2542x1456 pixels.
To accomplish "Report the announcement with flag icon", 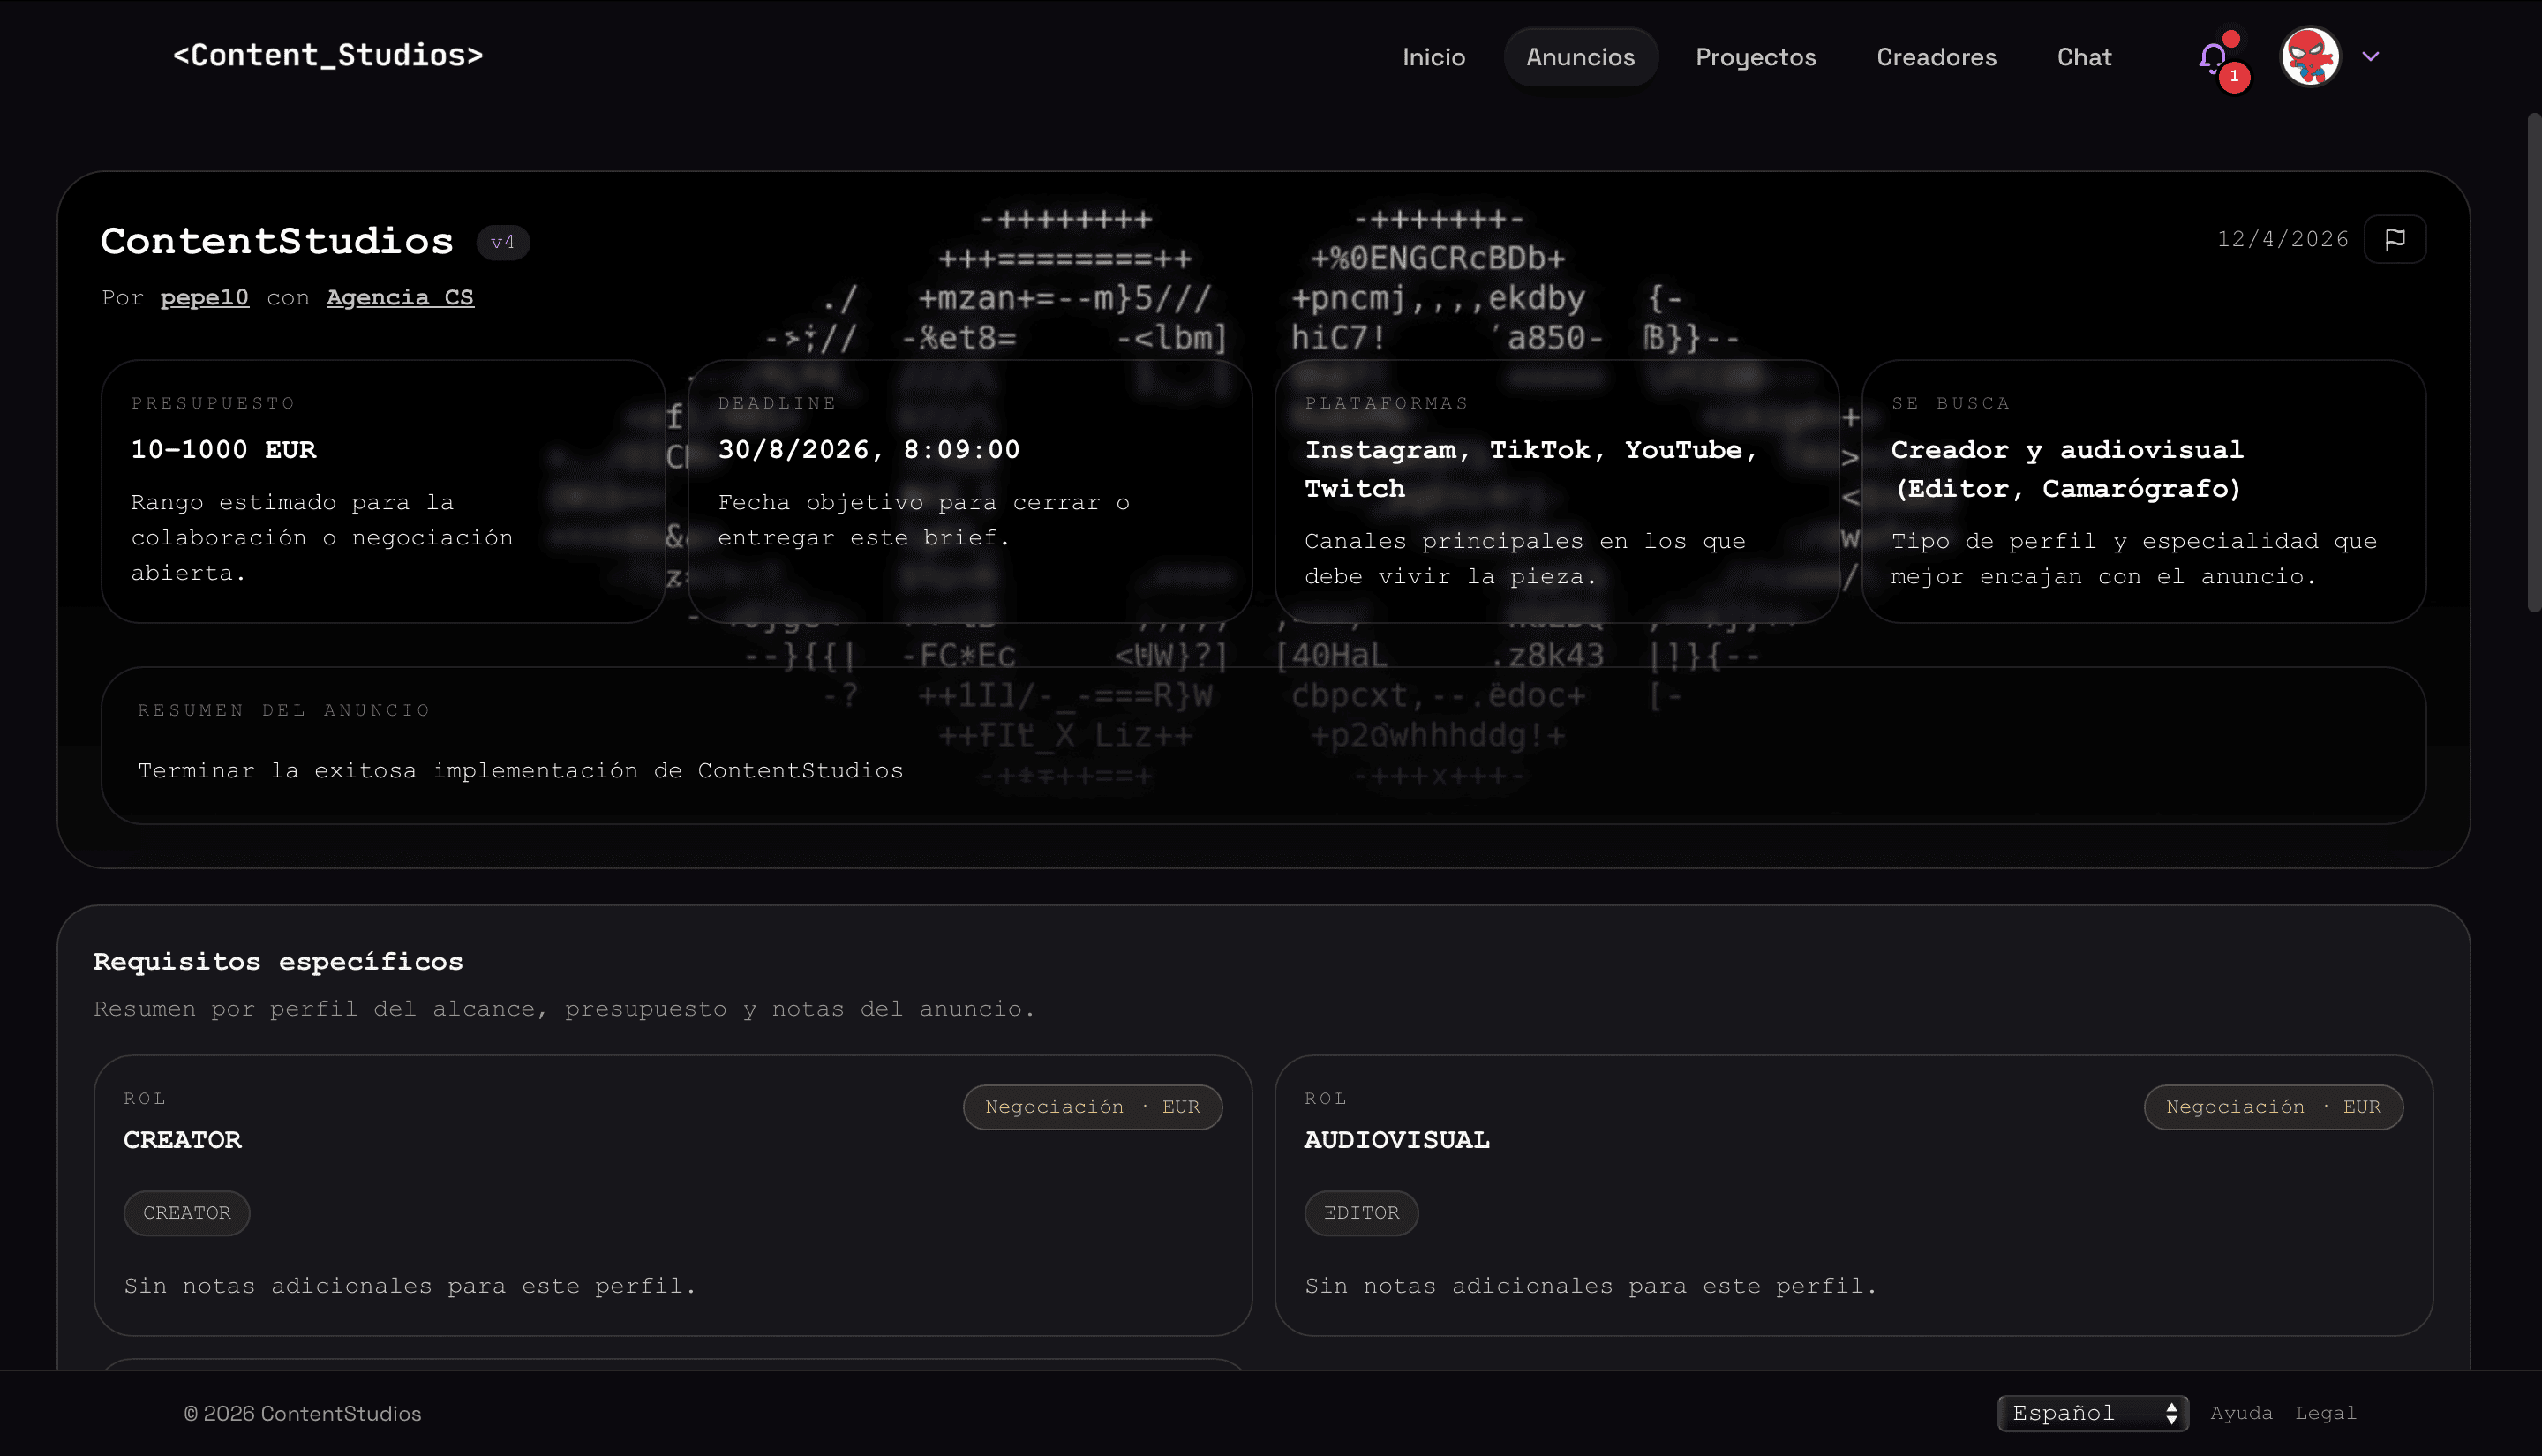I will coord(2394,239).
